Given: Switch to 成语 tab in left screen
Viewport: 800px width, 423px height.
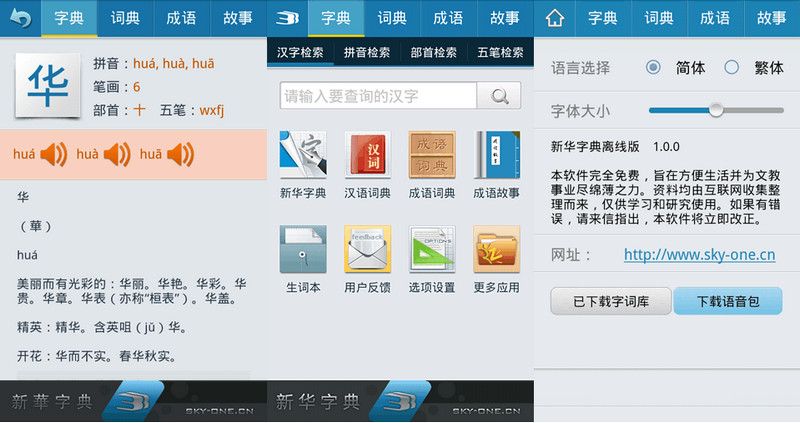Looking at the screenshot, I should 181,18.
